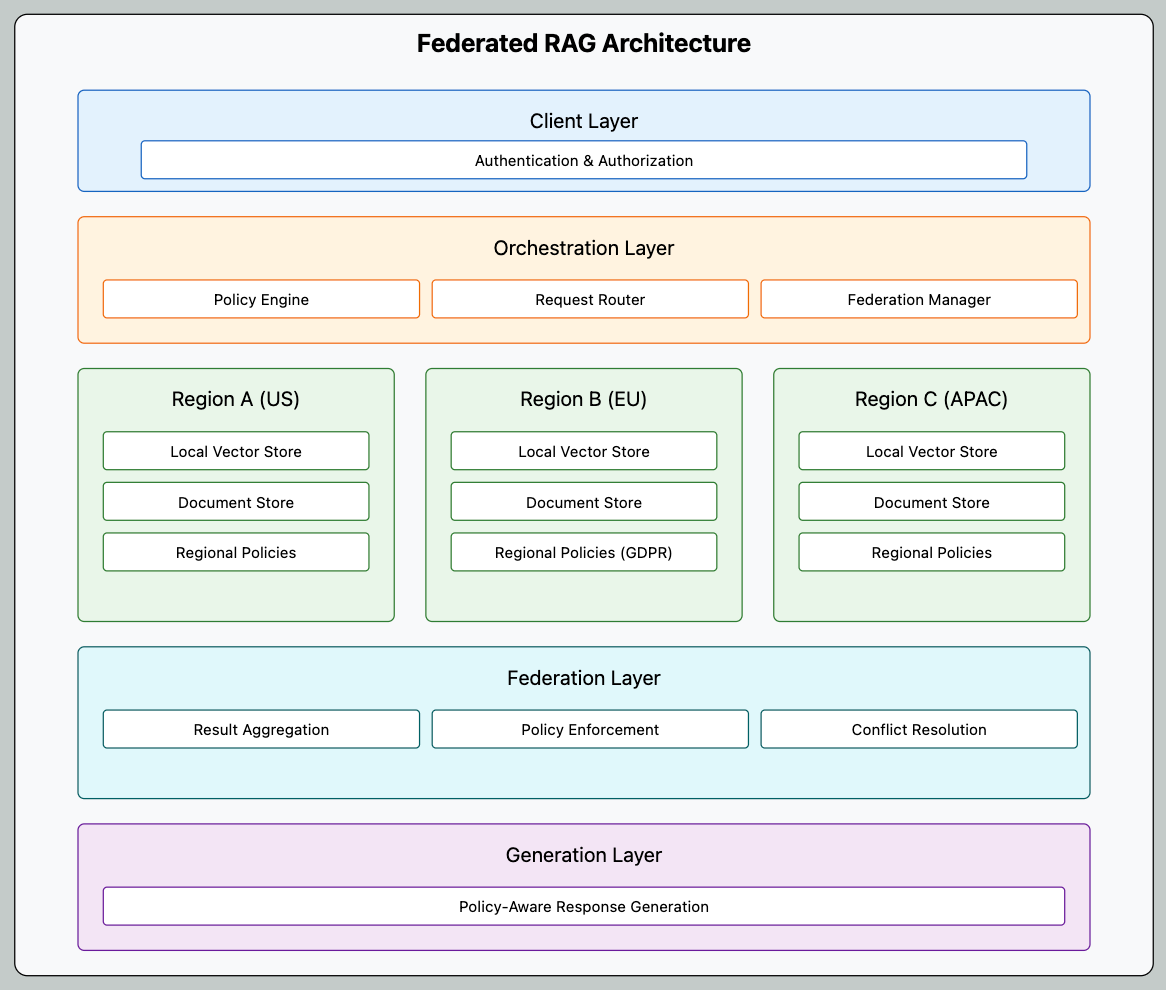Select the Federation Layer heading
This screenshot has height=990, width=1166.
(x=584, y=678)
